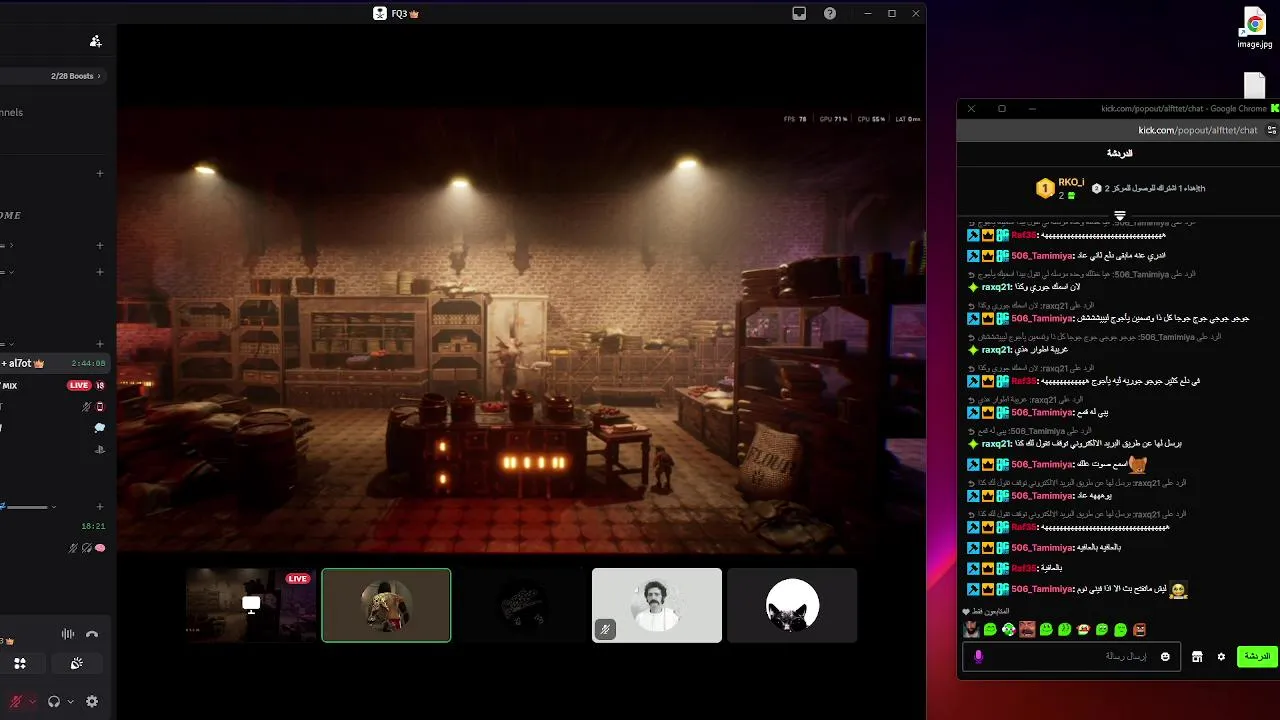Open the Discord help question mark icon
1280x720 pixels.
(830, 13)
